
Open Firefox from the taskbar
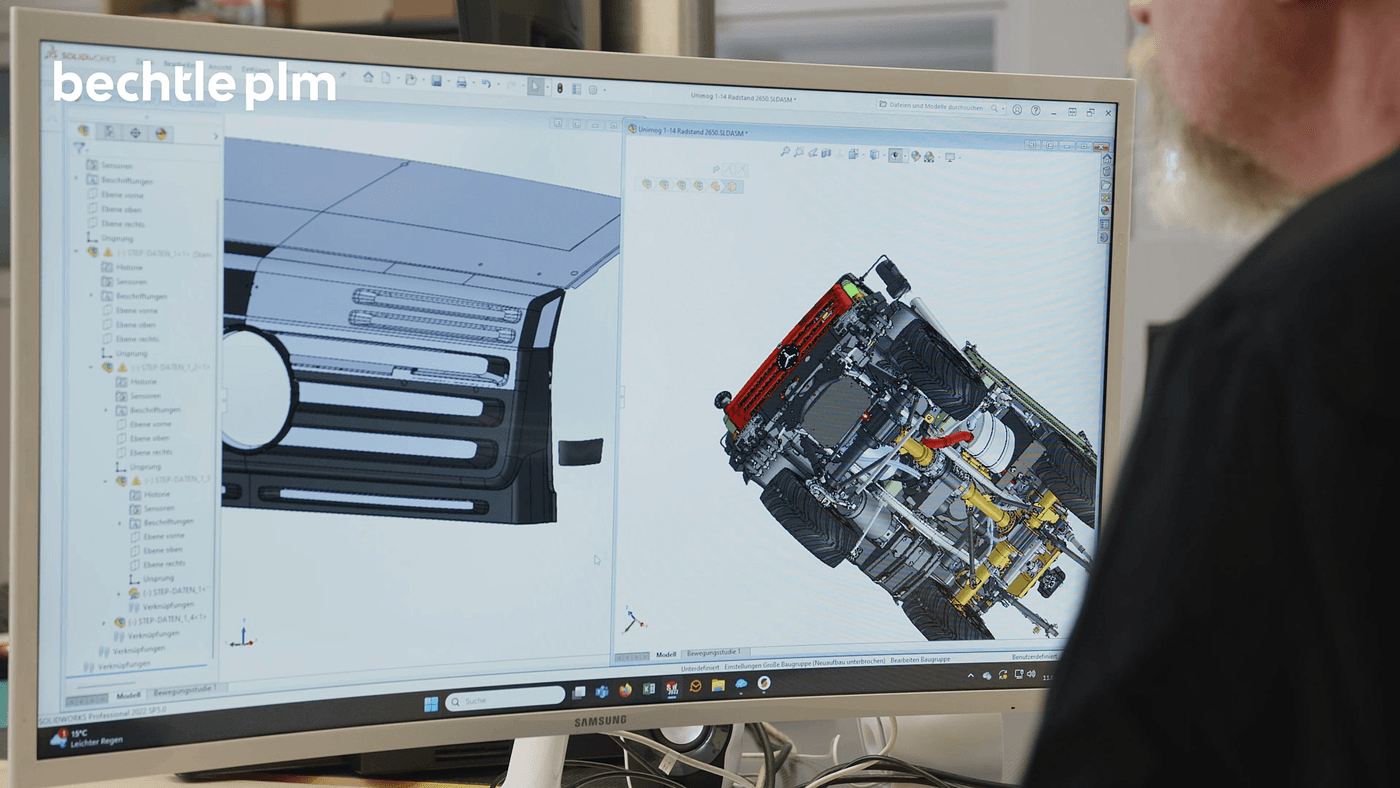coord(626,690)
